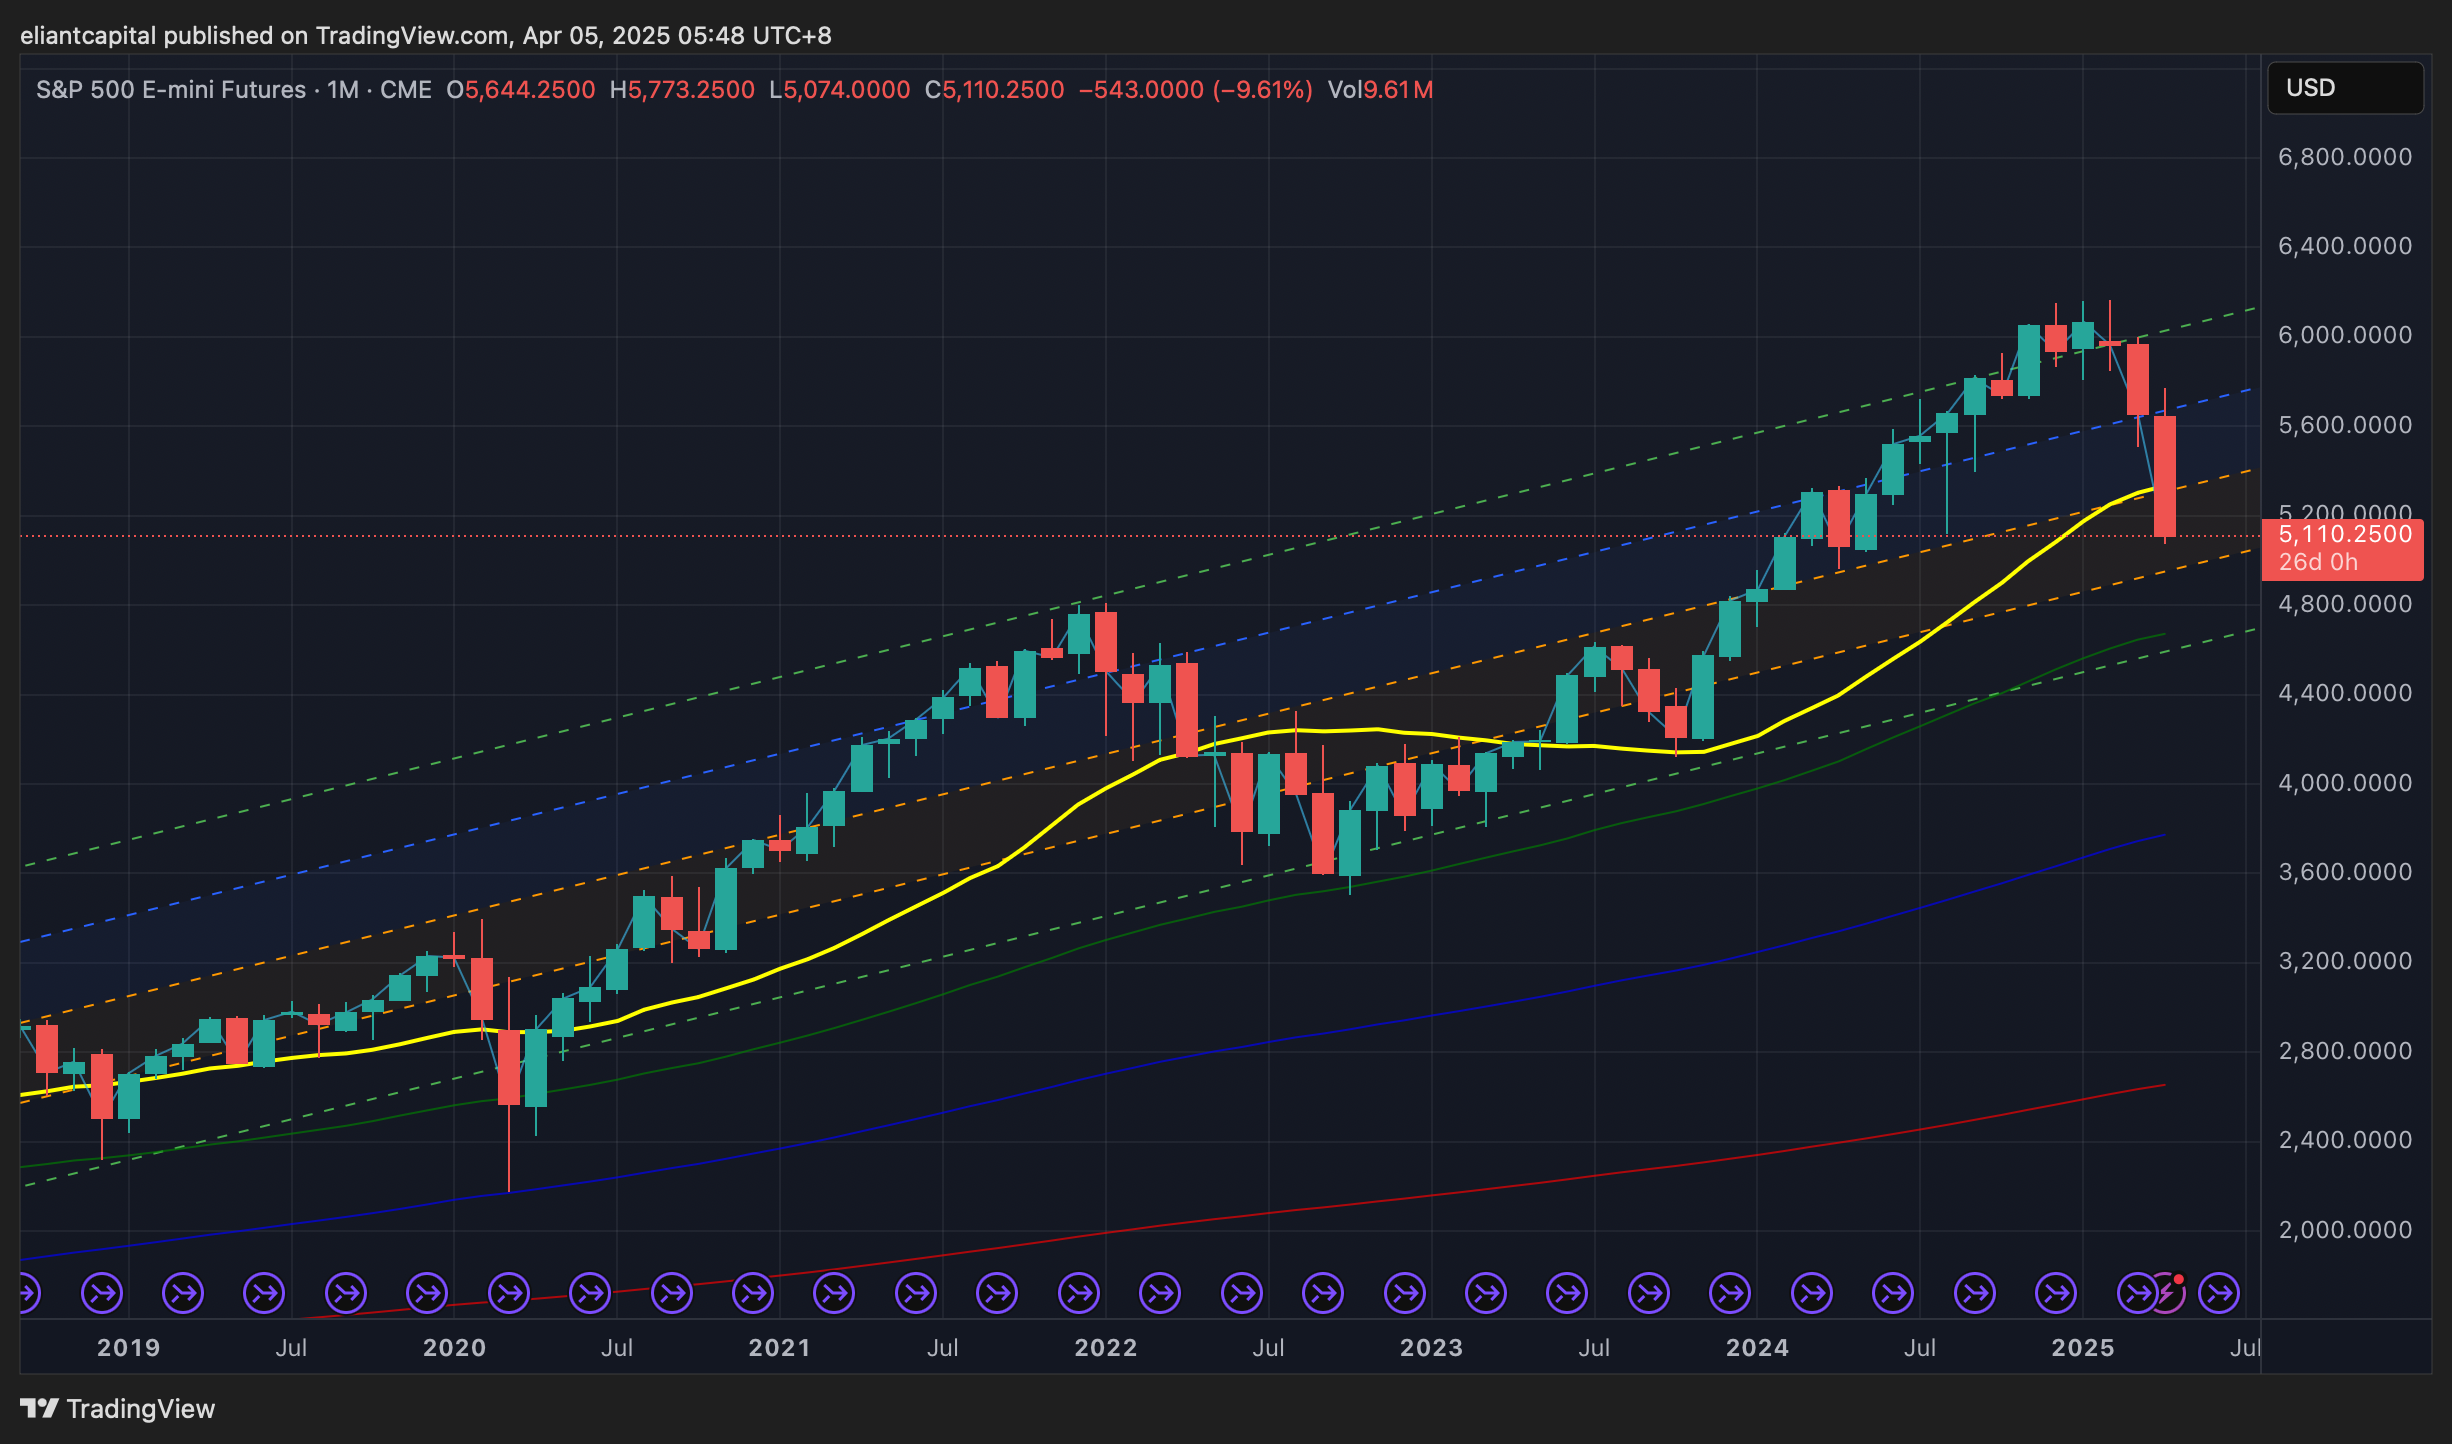Screen dimensions: 2452x1444
Task: Click rollover marker just left of the 2025 label
Action: (2056, 1293)
